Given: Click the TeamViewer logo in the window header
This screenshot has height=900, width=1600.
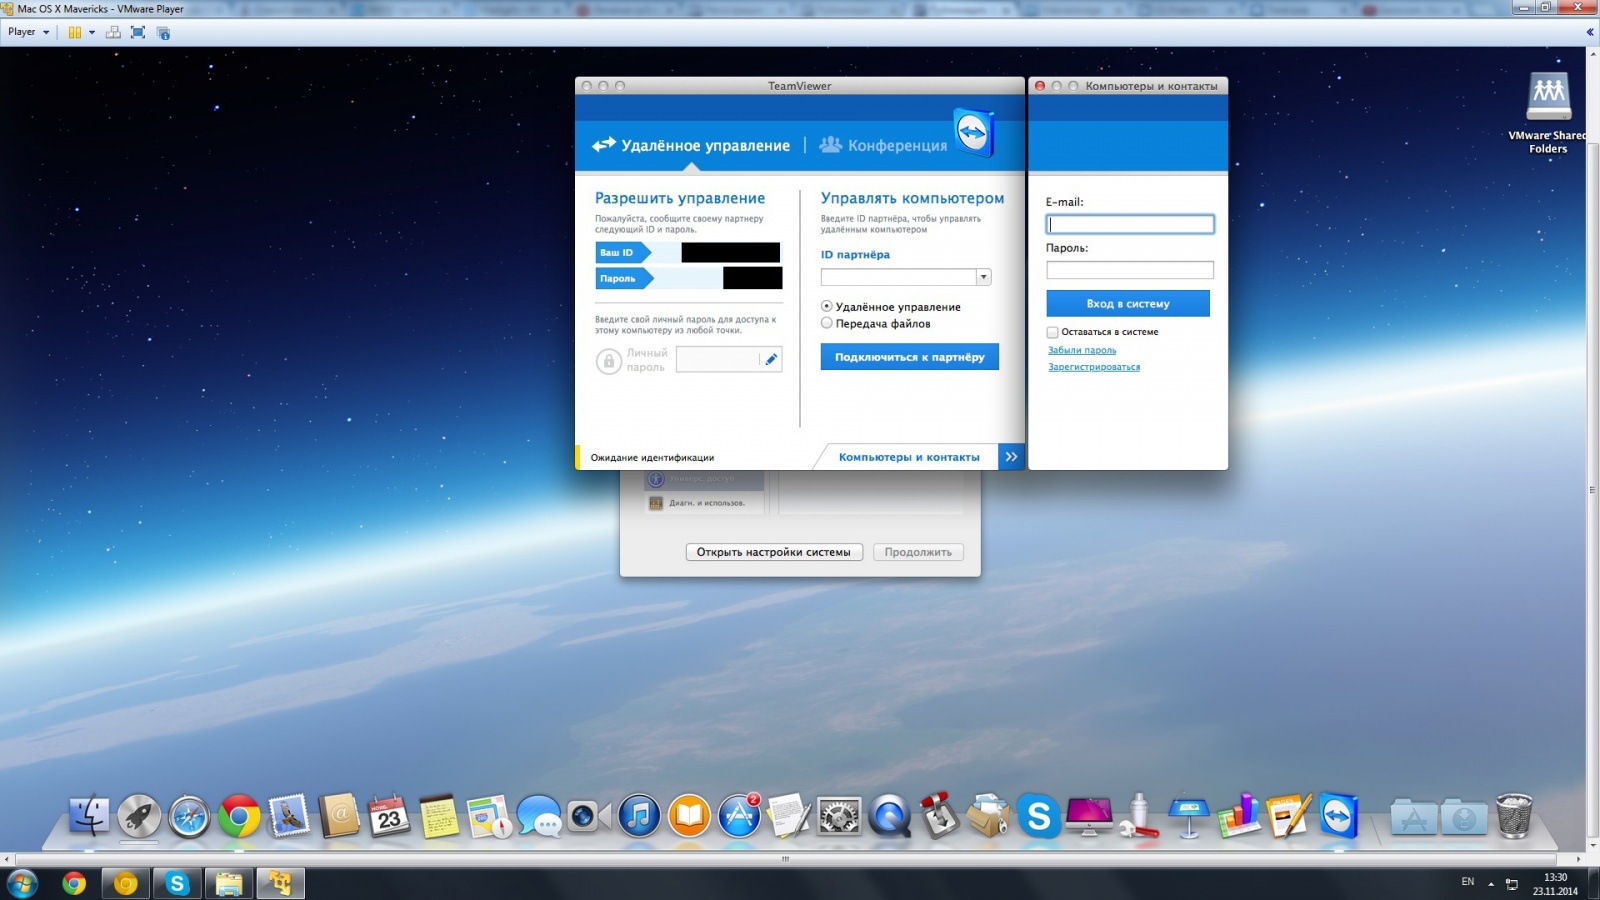Looking at the screenshot, I should click(973, 132).
